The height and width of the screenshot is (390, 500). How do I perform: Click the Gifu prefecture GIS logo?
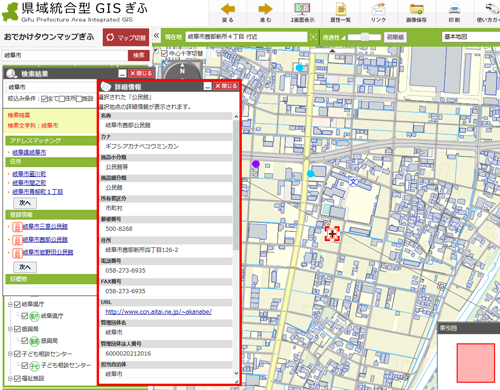click(x=10, y=12)
